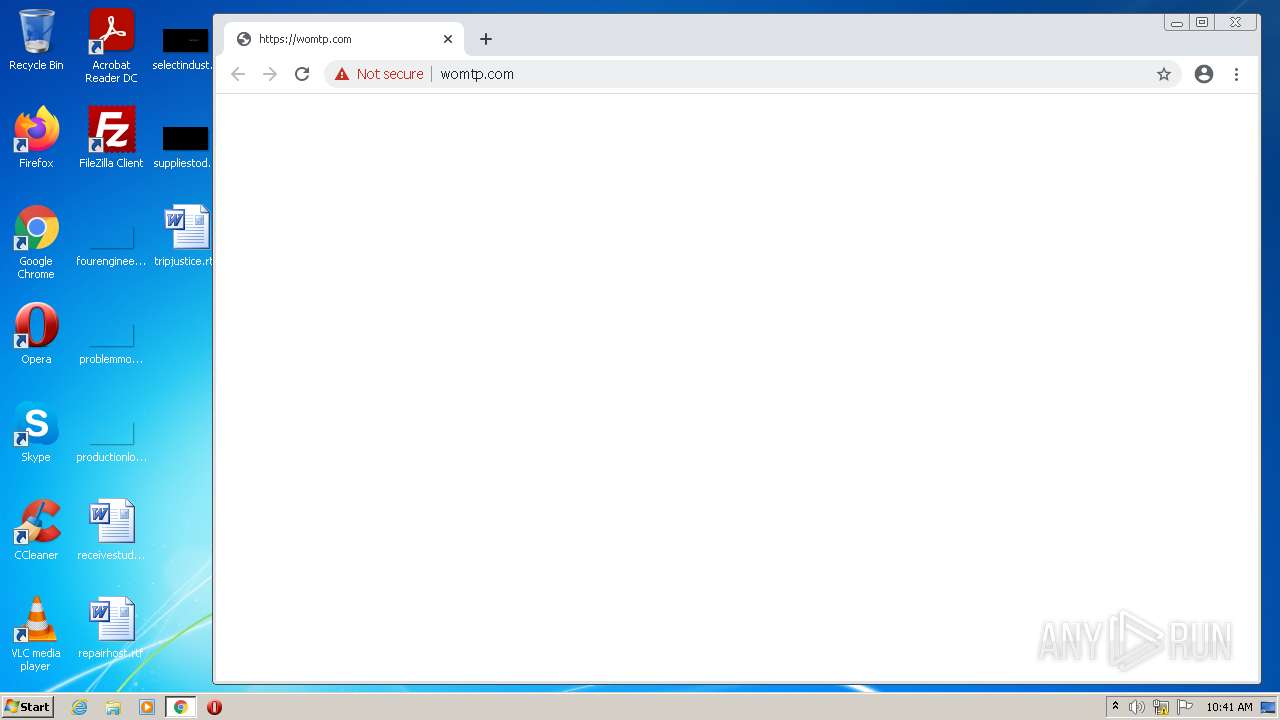Restore down the Chrome window
Screen dimensions: 1280x720
tap(1202, 22)
